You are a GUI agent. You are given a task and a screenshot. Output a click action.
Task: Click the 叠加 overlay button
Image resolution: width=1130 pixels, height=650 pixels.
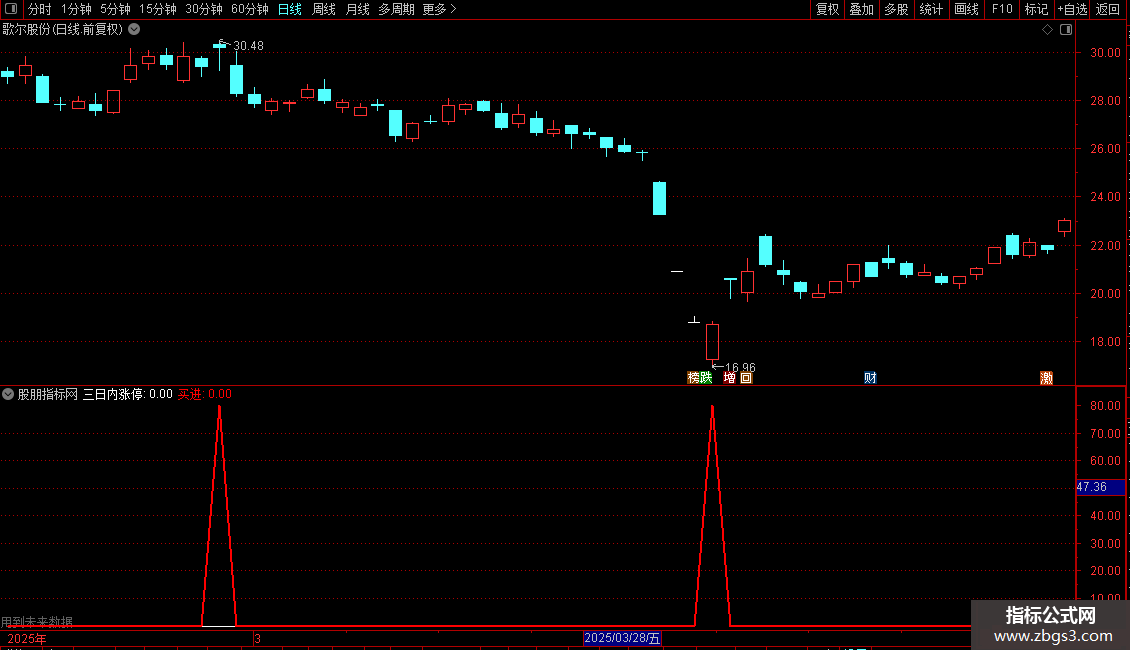861,9
